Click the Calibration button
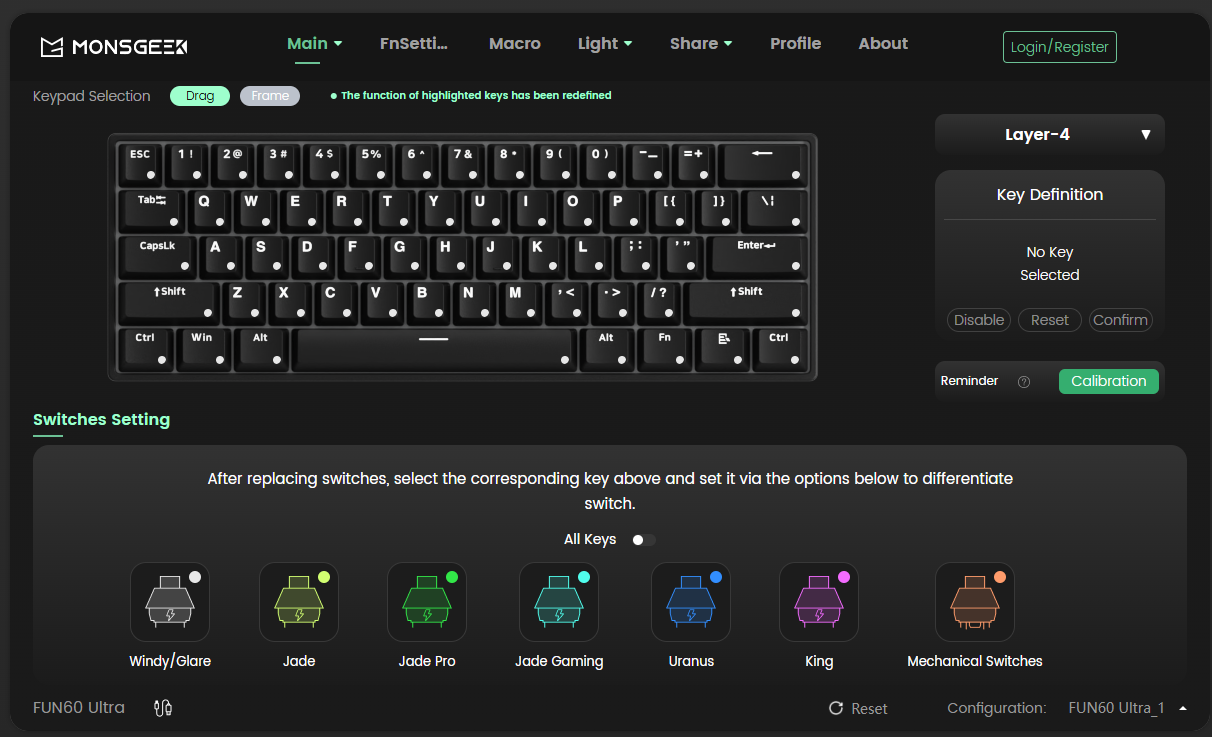1212x737 pixels. click(1109, 381)
